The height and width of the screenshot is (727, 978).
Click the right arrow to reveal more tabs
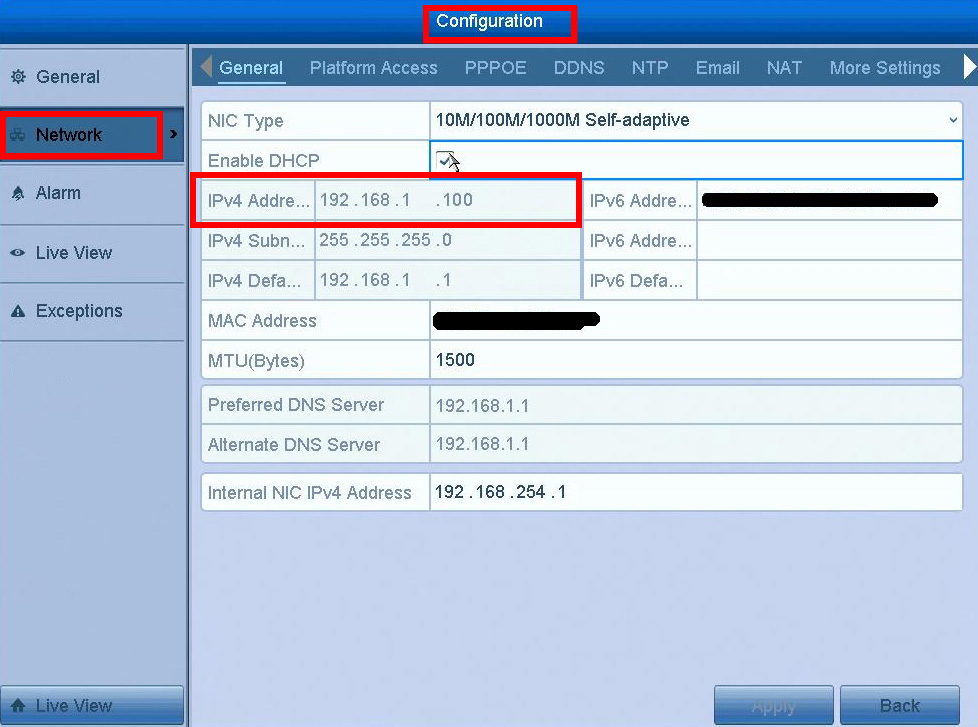965,67
